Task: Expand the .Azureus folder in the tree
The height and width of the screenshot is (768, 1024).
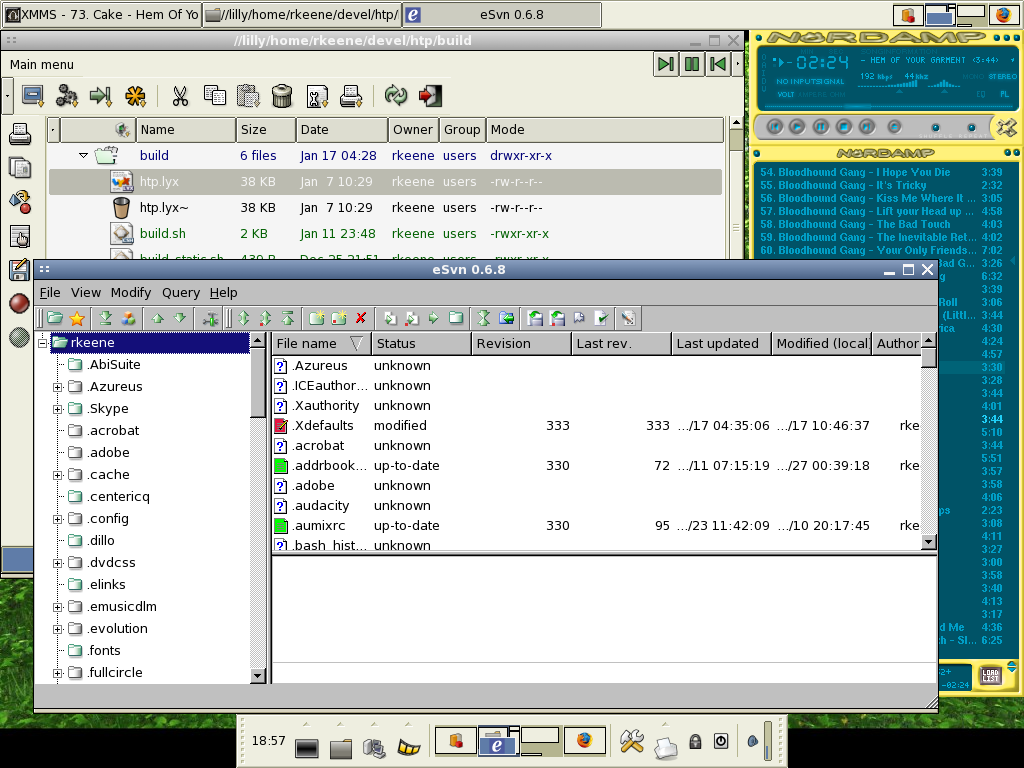Action: [x=57, y=387]
